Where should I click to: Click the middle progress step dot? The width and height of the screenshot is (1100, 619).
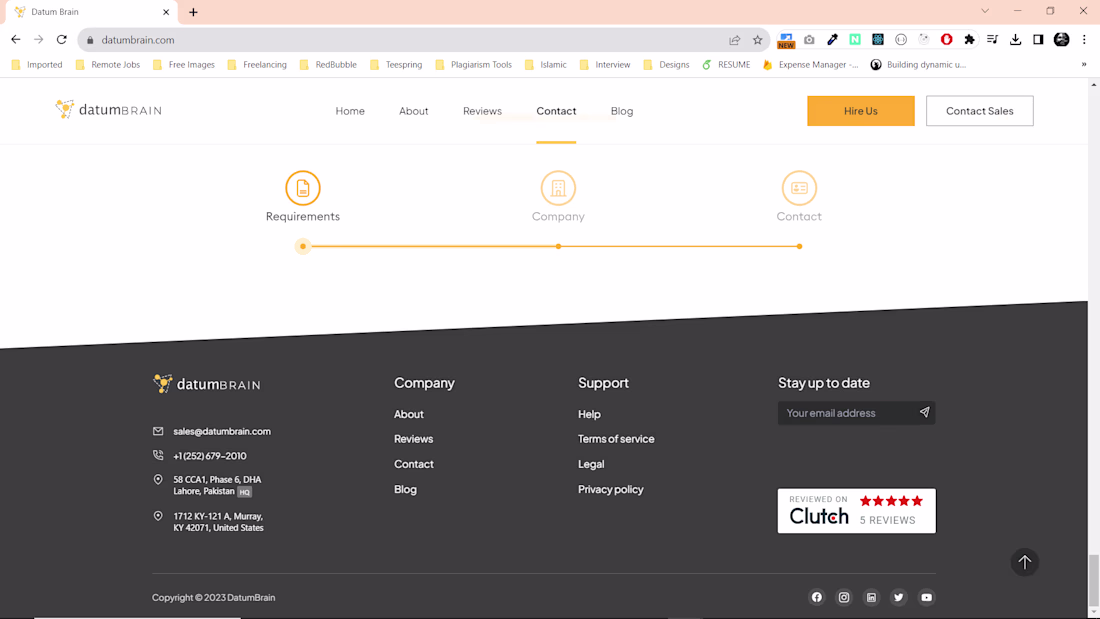pyautogui.click(x=558, y=246)
